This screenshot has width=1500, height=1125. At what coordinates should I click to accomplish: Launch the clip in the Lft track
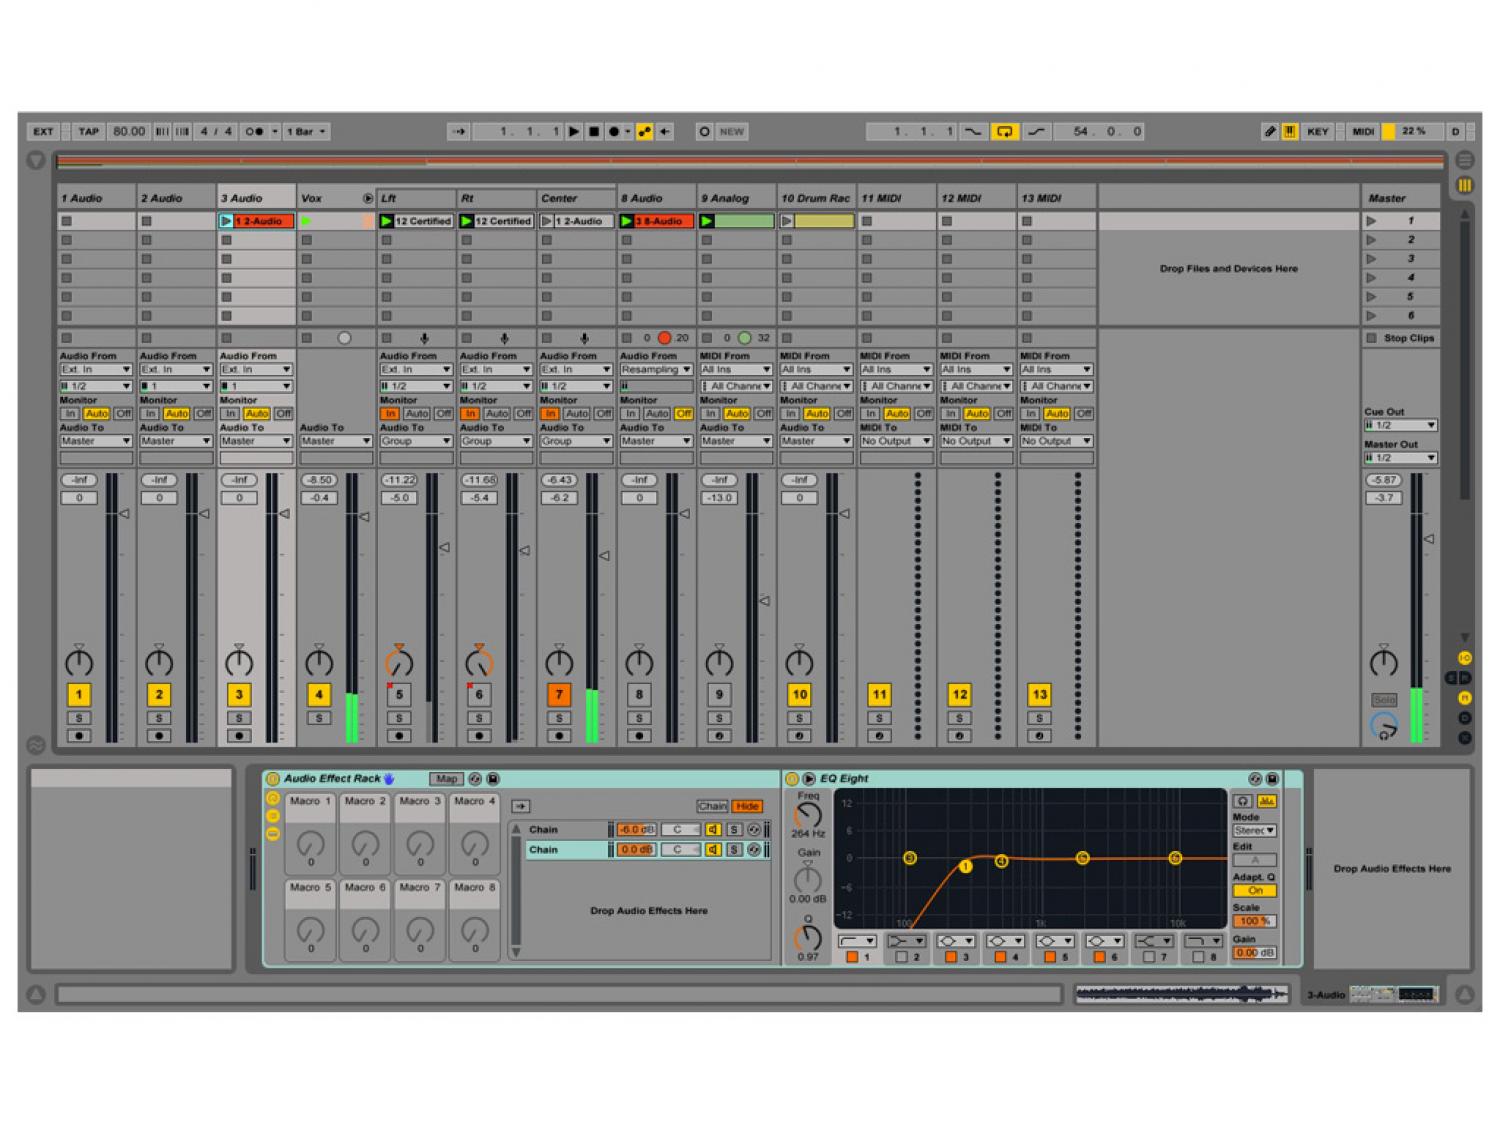[x=387, y=221]
